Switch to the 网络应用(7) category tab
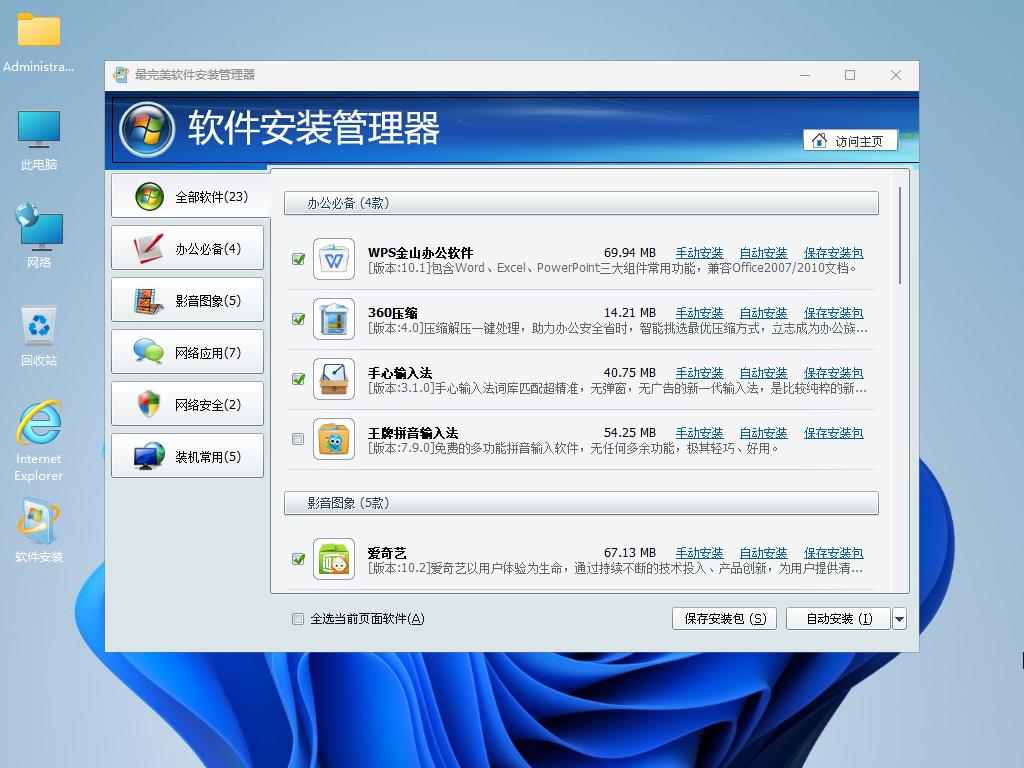The height and width of the screenshot is (768, 1024). 188,353
